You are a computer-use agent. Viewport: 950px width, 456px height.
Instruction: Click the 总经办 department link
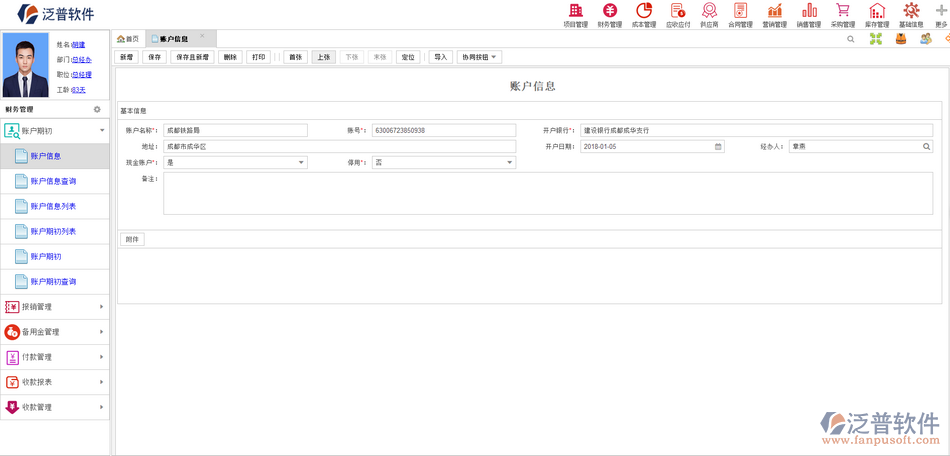81,60
